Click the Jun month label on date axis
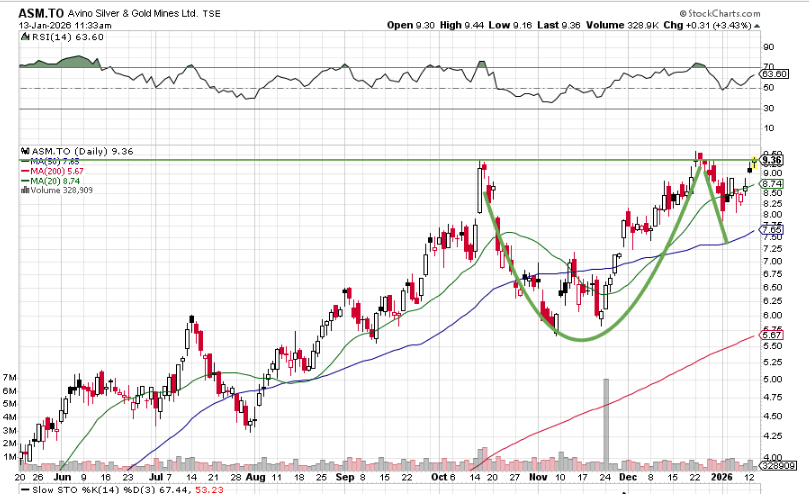The image size is (809, 494). tap(62, 477)
